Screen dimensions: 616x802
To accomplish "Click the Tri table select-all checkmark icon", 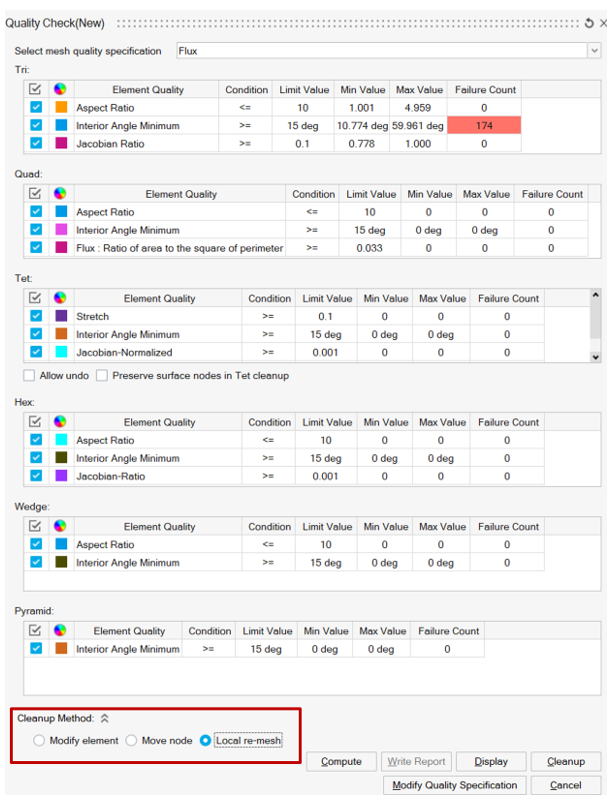I will coord(36,90).
